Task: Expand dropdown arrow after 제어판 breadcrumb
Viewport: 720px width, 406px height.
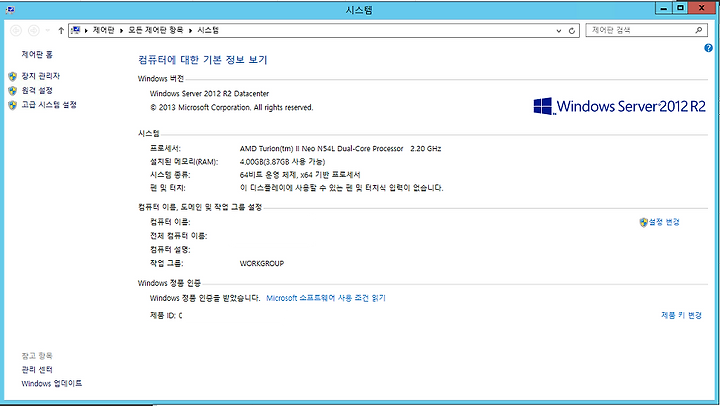Action: click(x=121, y=30)
